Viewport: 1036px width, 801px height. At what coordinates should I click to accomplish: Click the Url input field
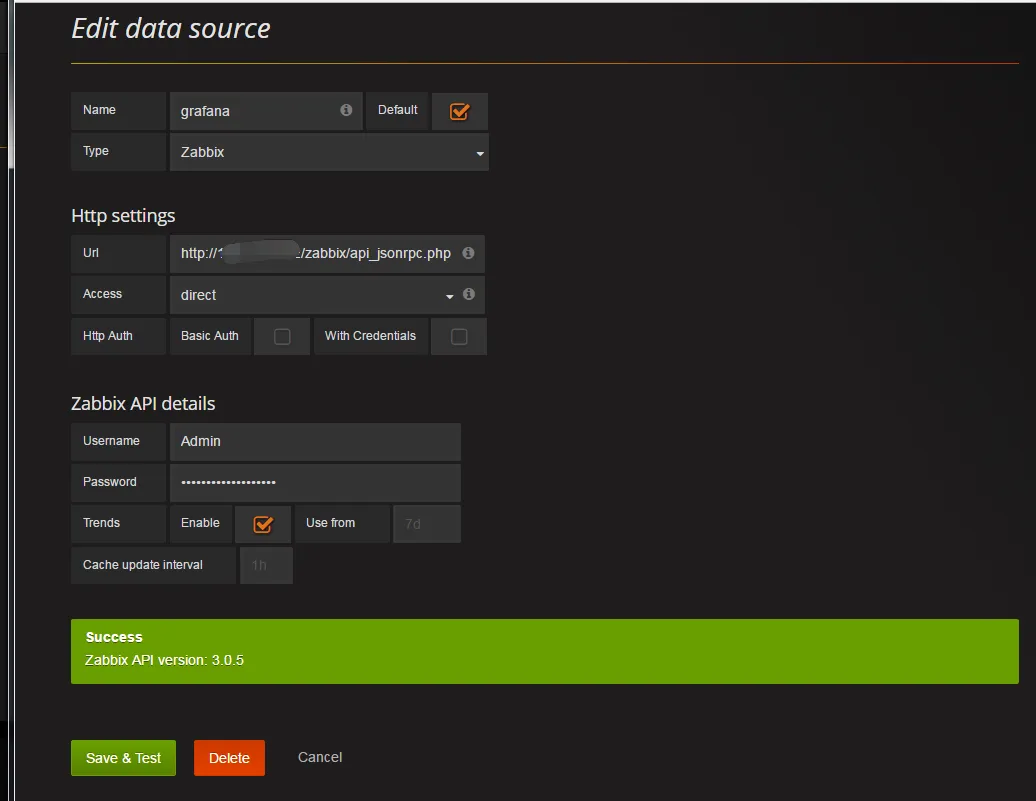pos(327,254)
